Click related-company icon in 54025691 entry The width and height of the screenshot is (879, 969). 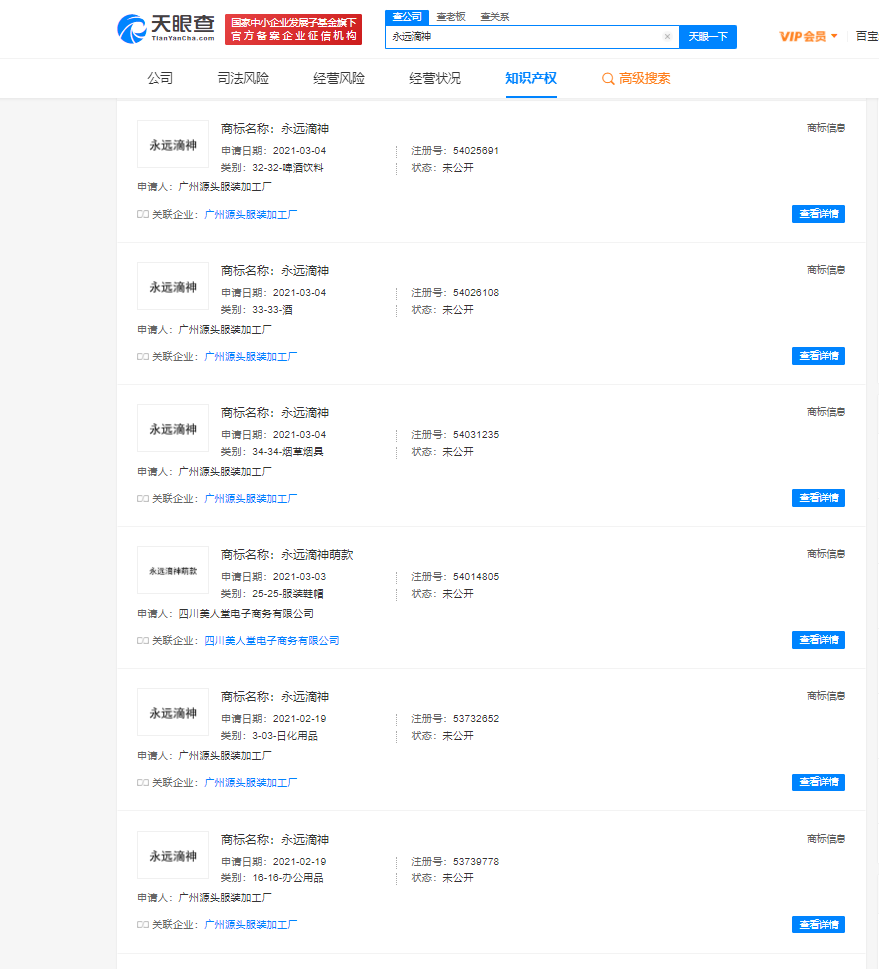143,214
